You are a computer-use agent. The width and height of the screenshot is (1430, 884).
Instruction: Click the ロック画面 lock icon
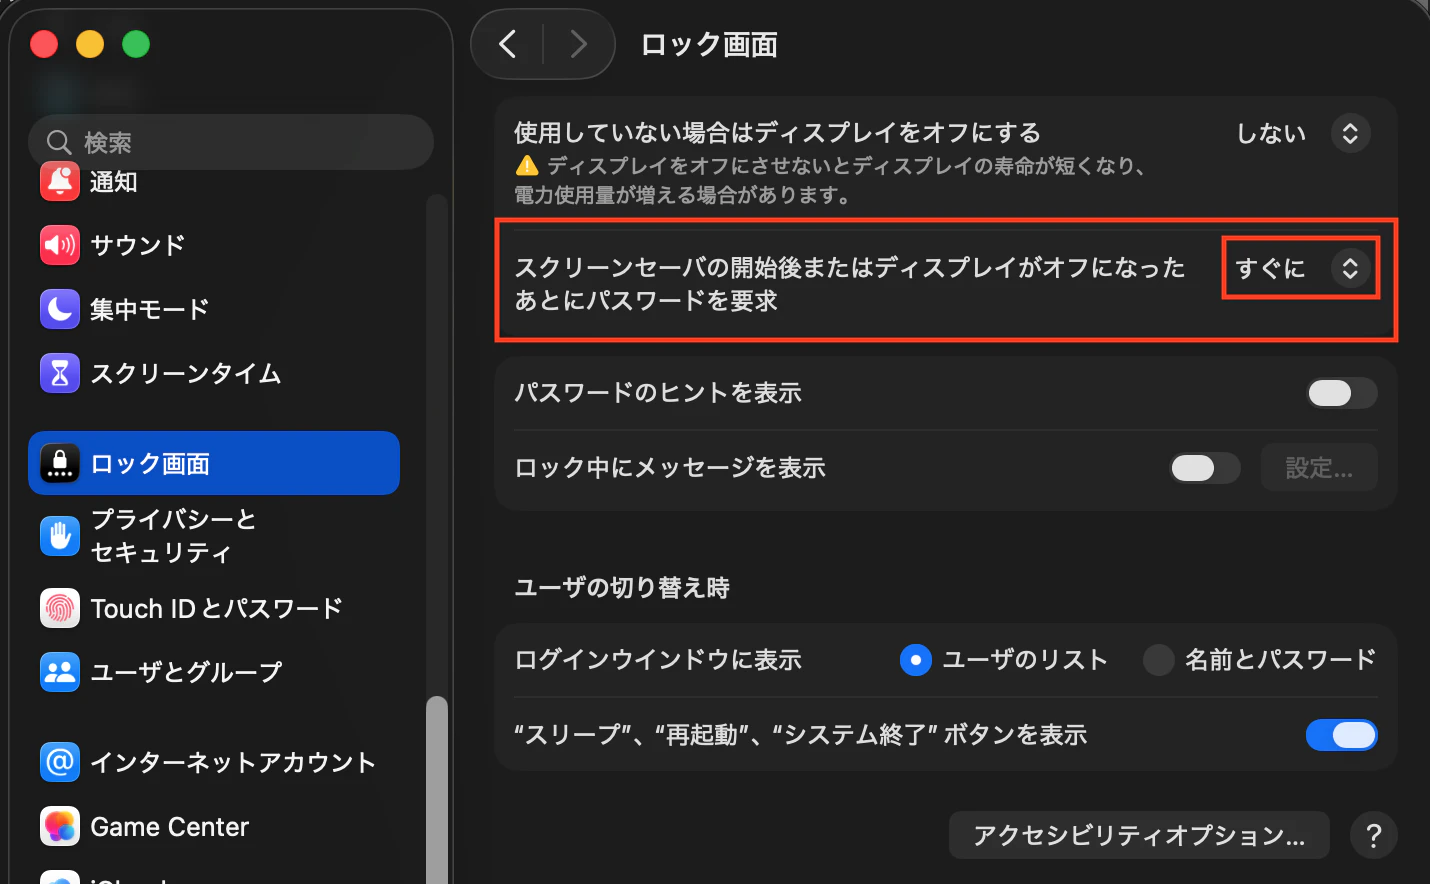click(x=60, y=463)
